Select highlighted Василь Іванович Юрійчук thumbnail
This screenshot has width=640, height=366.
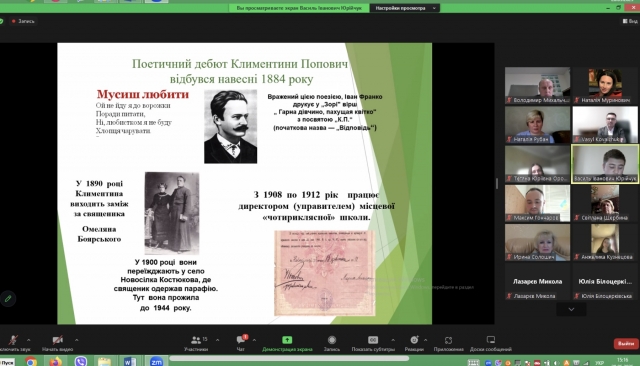605,164
